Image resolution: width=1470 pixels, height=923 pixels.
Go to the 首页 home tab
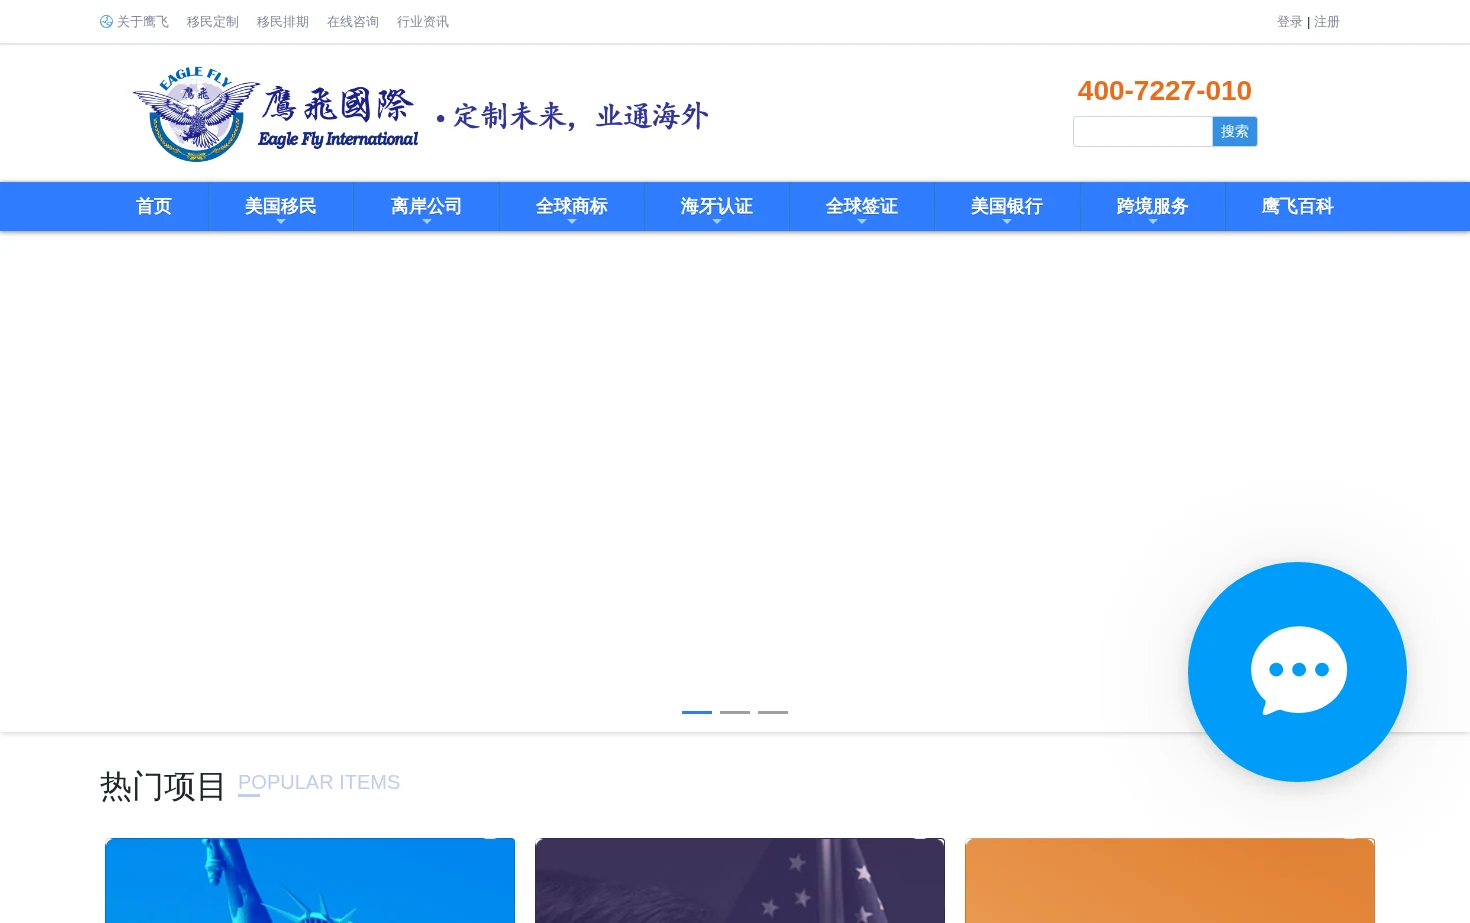coord(154,207)
